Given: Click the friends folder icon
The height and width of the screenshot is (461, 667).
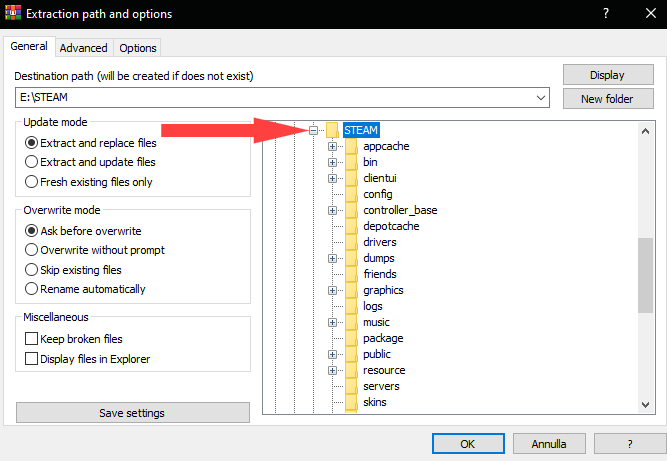Looking at the screenshot, I should click(351, 274).
